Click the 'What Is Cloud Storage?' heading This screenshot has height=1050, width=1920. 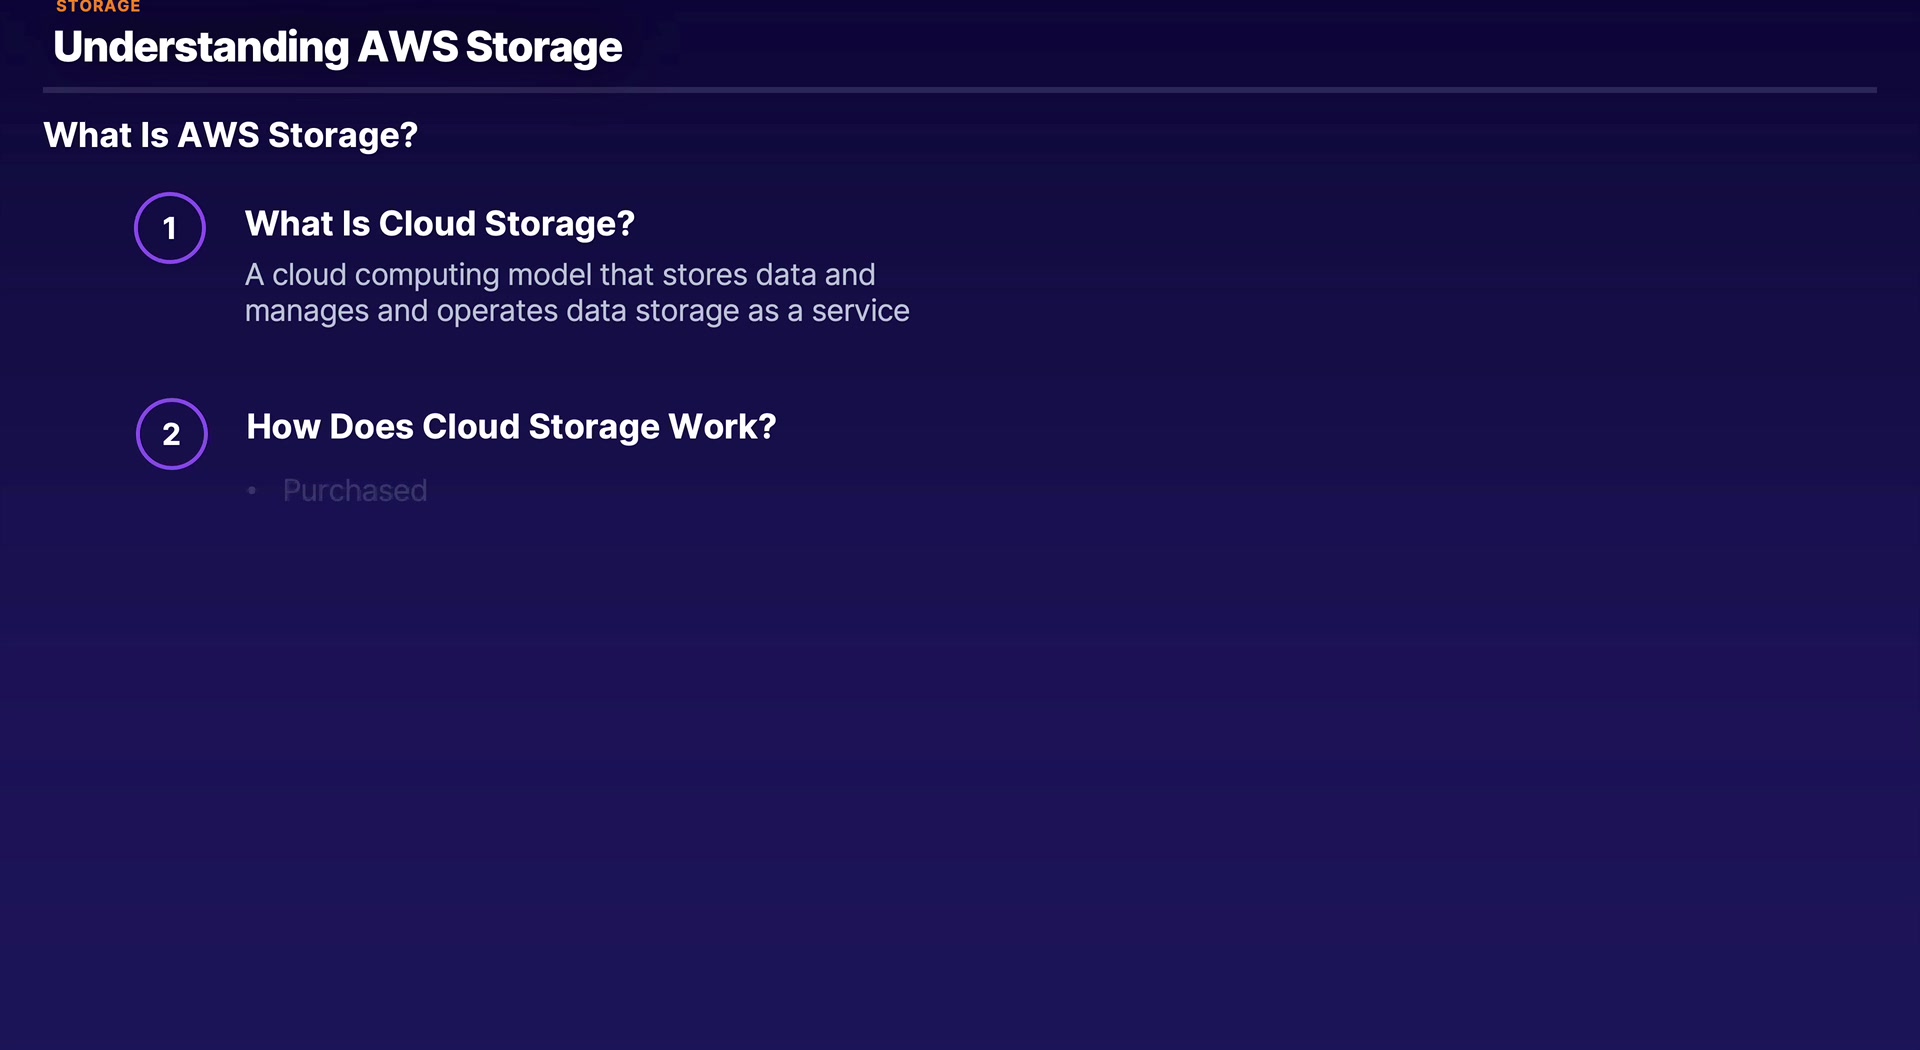tap(440, 224)
